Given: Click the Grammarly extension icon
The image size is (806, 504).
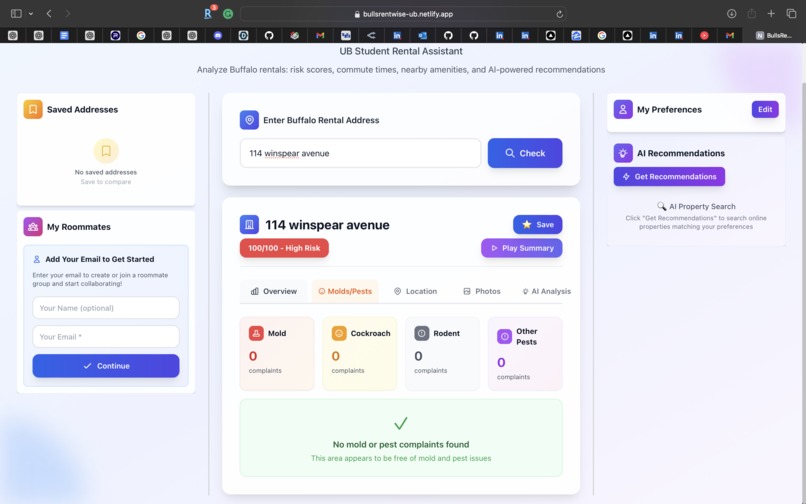Looking at the screenshot, I should pyautogui.click(x=228, y=14).
